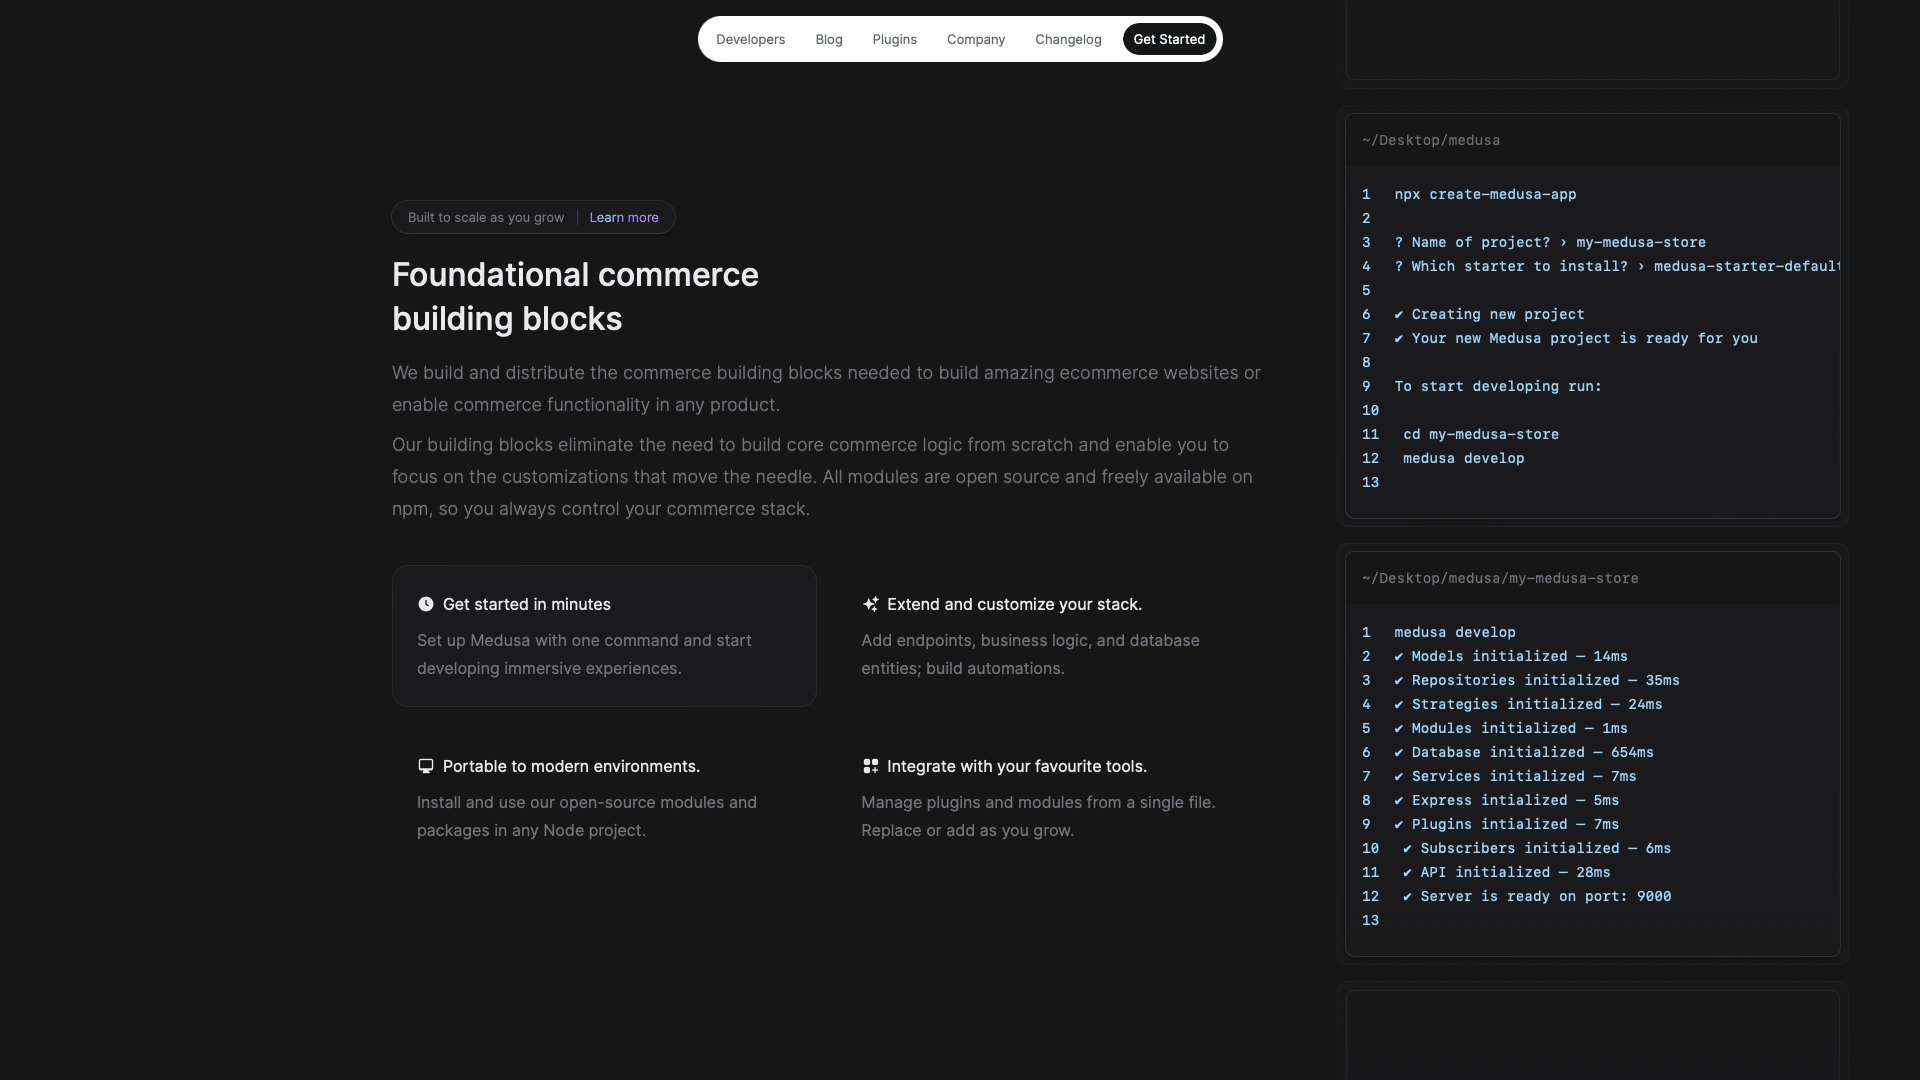Viewport: 1920px width, 1080px height.
Task: Click the paragraph starting Our building blocks eliminate
Action: tap(822, 476)
